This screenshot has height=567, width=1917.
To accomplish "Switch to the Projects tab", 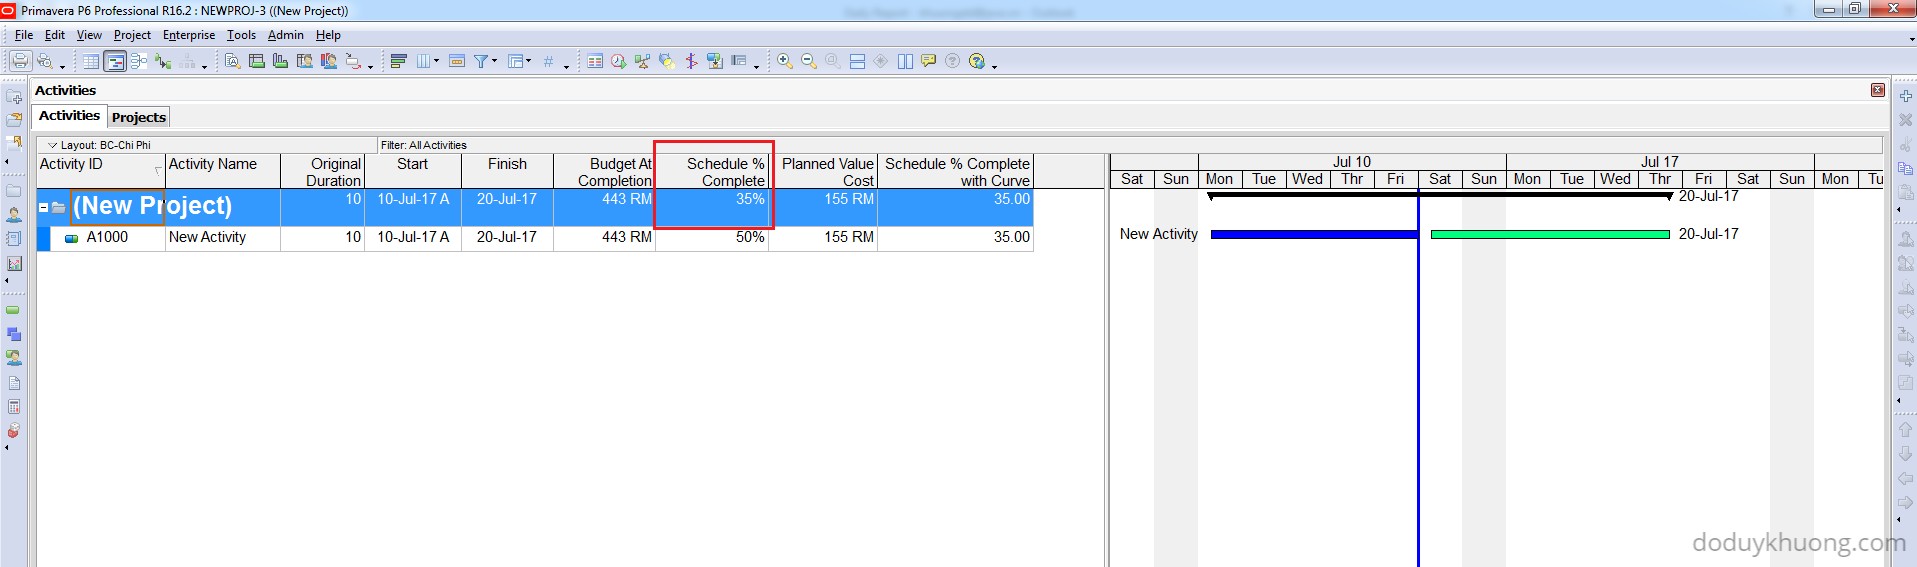I will click(139, 117).
